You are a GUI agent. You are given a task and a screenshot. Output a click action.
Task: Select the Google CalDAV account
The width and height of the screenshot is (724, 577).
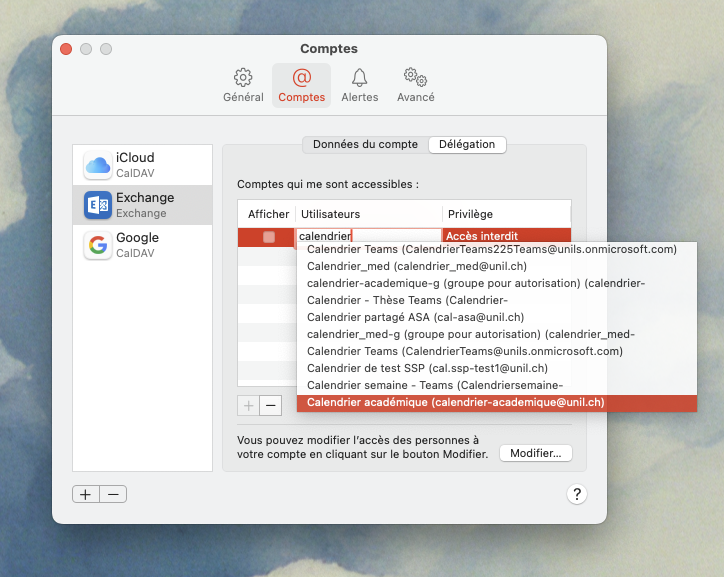(x=142, y=245)
